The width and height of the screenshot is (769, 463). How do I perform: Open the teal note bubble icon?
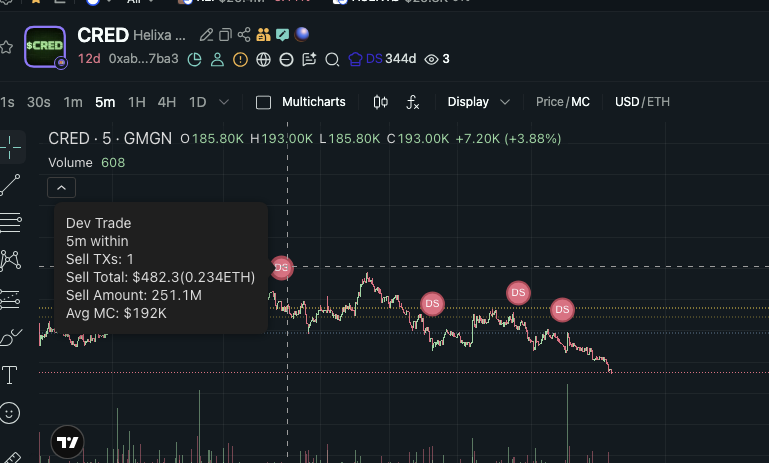pos(282,34)
